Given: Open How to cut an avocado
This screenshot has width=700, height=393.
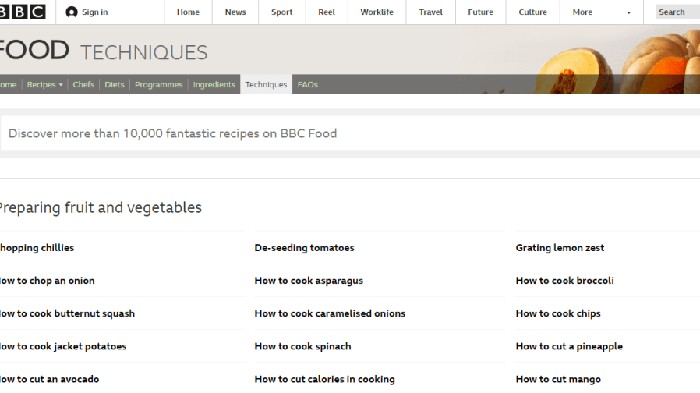Looking at the screenshot, I should pyautogui.click(x=49, y=379).
